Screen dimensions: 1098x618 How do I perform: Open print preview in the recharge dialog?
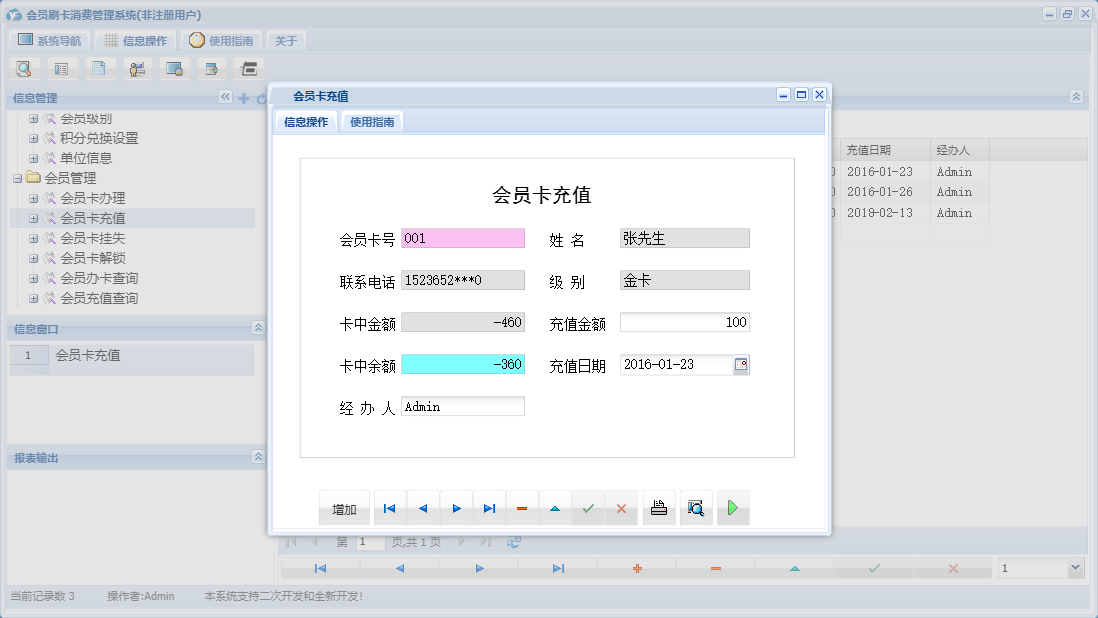pyautogui.click(x=696, y=508)
